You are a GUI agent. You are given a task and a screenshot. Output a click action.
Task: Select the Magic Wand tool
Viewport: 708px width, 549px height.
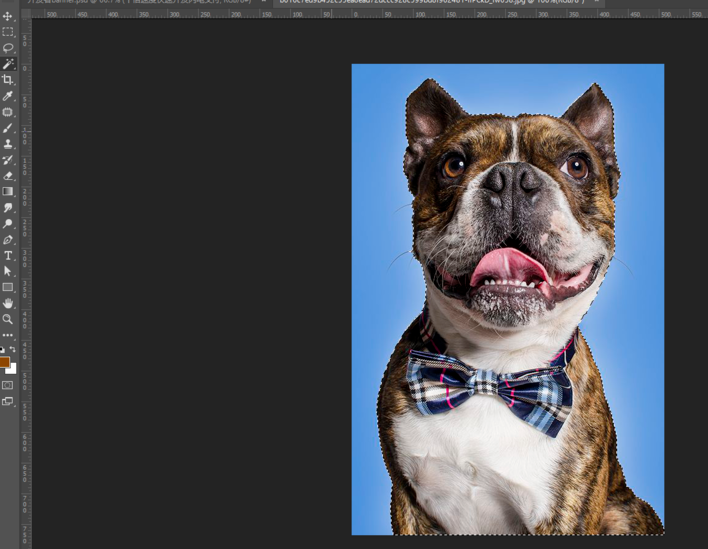[8, 64]
